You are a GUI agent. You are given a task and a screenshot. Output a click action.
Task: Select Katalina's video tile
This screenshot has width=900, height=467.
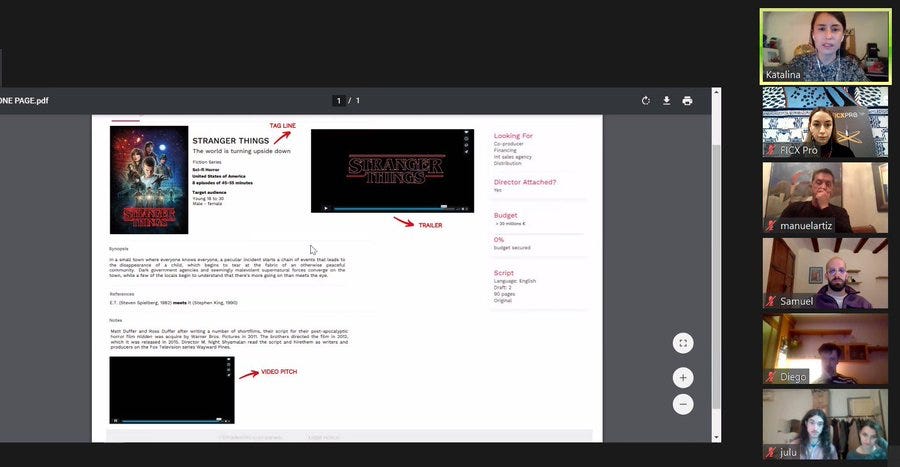pyautogui.click(x=825, y=46)
